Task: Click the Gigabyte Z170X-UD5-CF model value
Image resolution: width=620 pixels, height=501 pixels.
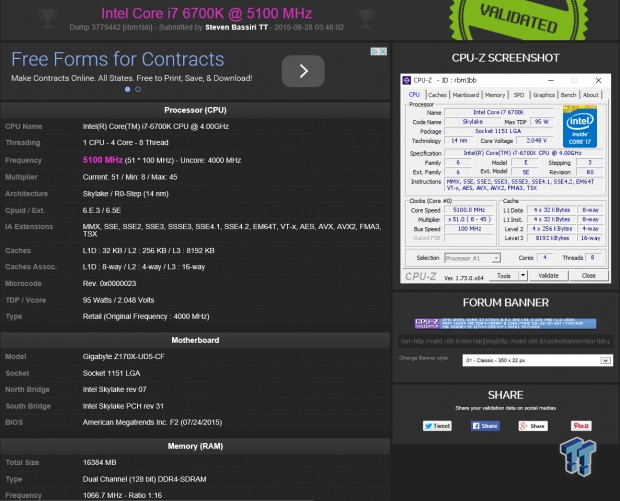Action: 123,357
